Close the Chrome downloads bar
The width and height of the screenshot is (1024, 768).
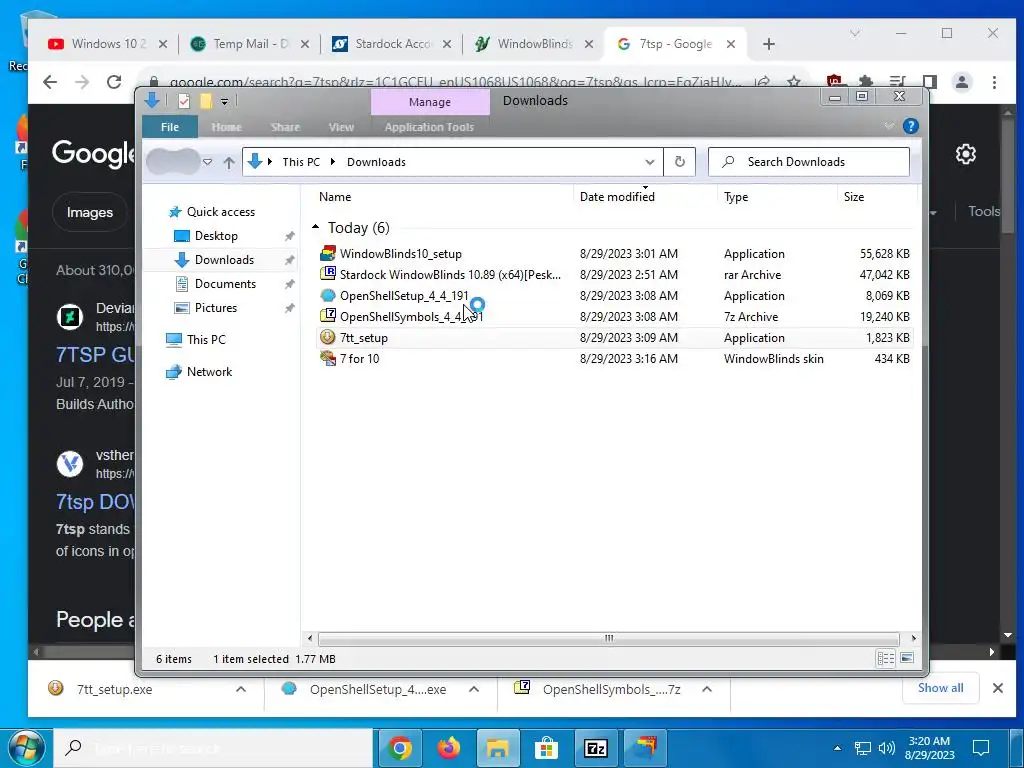point(998,688)
